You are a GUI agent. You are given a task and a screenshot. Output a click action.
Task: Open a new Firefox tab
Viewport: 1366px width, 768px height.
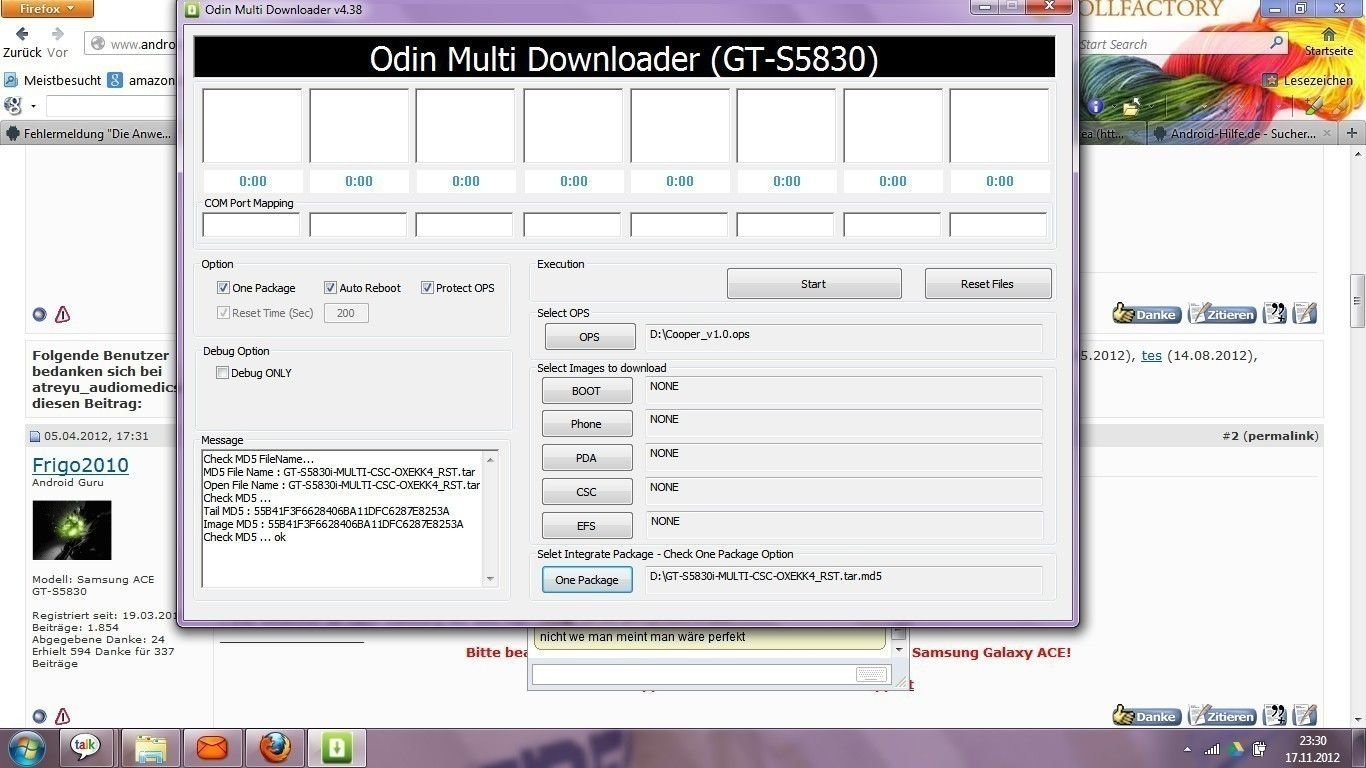tap(1352, 133)
